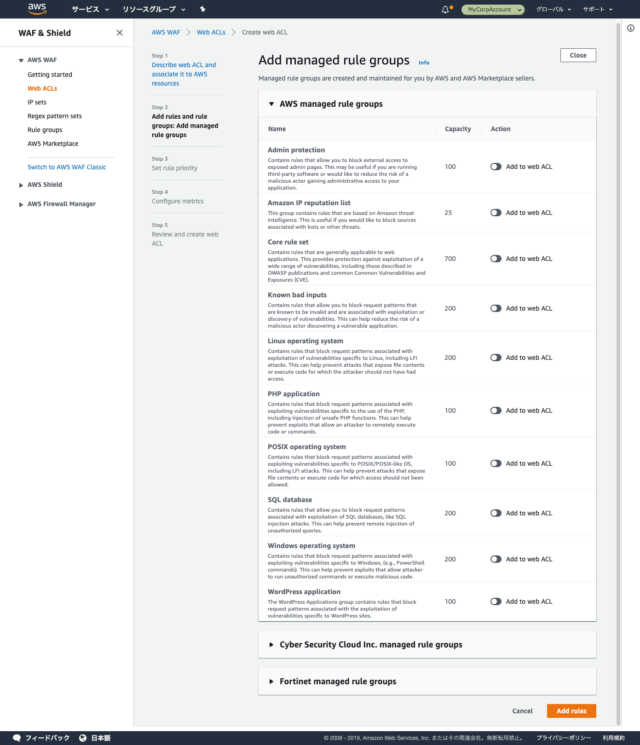The image size is (640, 745).
Task: Click the globe language icon
Action: [83, 737]
